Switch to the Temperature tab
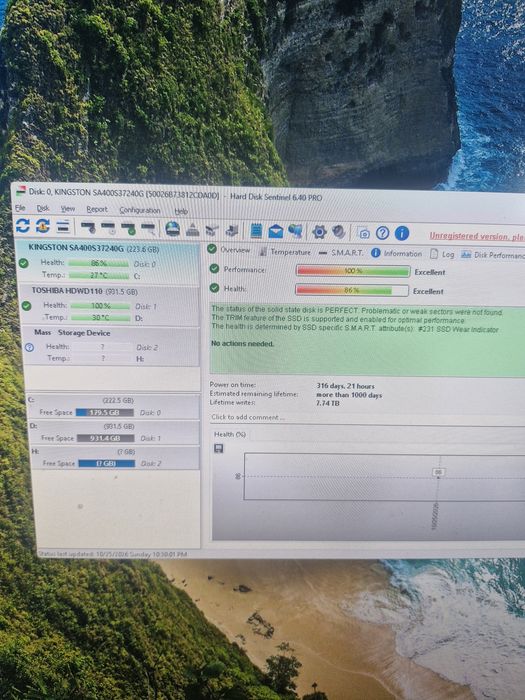Viewport: 525px width, 700px height. (285, 252)
